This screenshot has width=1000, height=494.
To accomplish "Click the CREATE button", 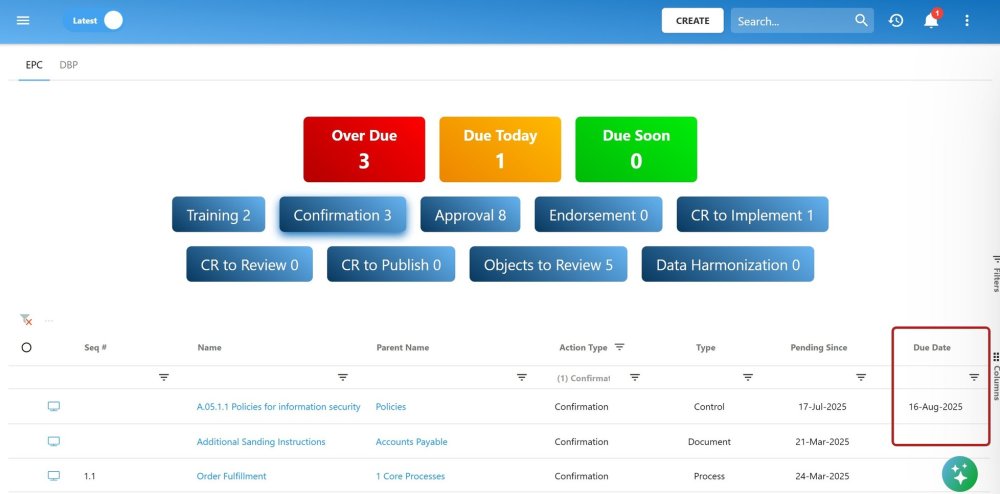I will (693, 20).
